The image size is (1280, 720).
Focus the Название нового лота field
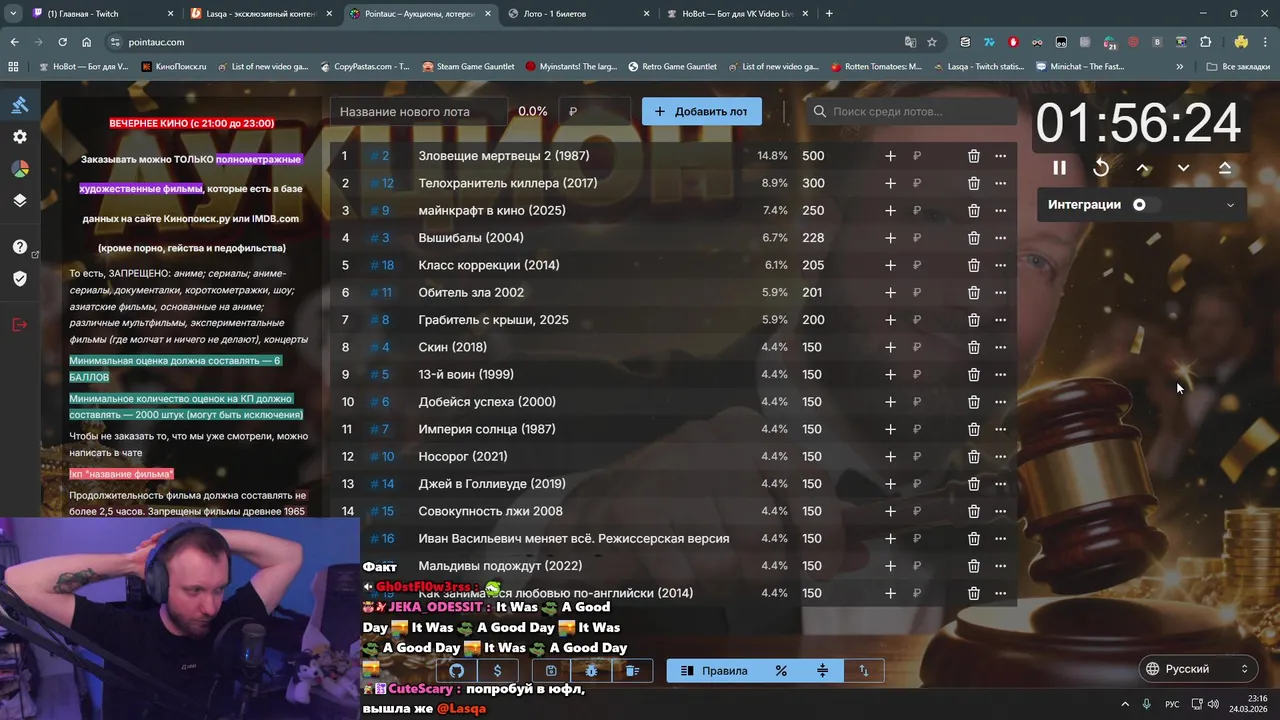(x=420, y=111)
